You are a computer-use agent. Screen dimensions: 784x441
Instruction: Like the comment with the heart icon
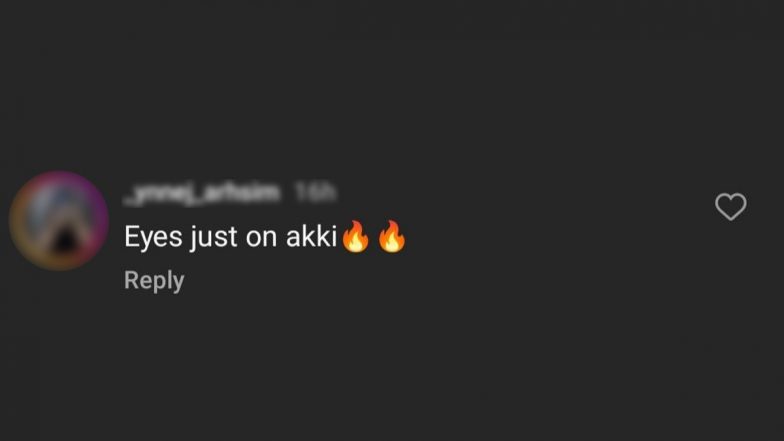pyautogui.click(x=730, y=206)
